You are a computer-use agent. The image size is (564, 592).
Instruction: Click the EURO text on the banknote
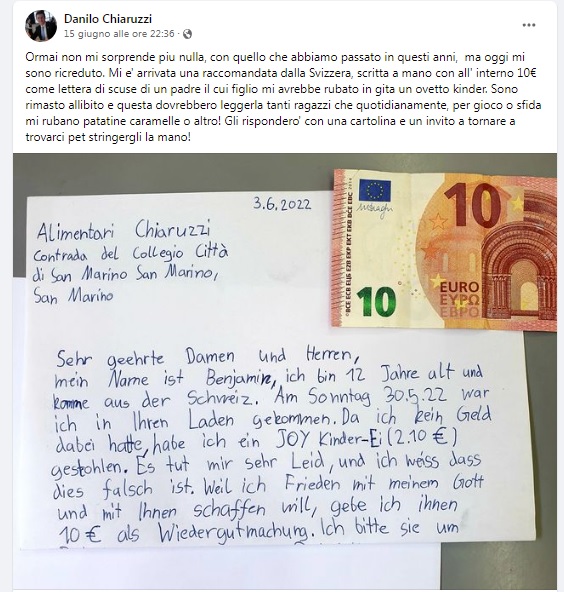459,288
